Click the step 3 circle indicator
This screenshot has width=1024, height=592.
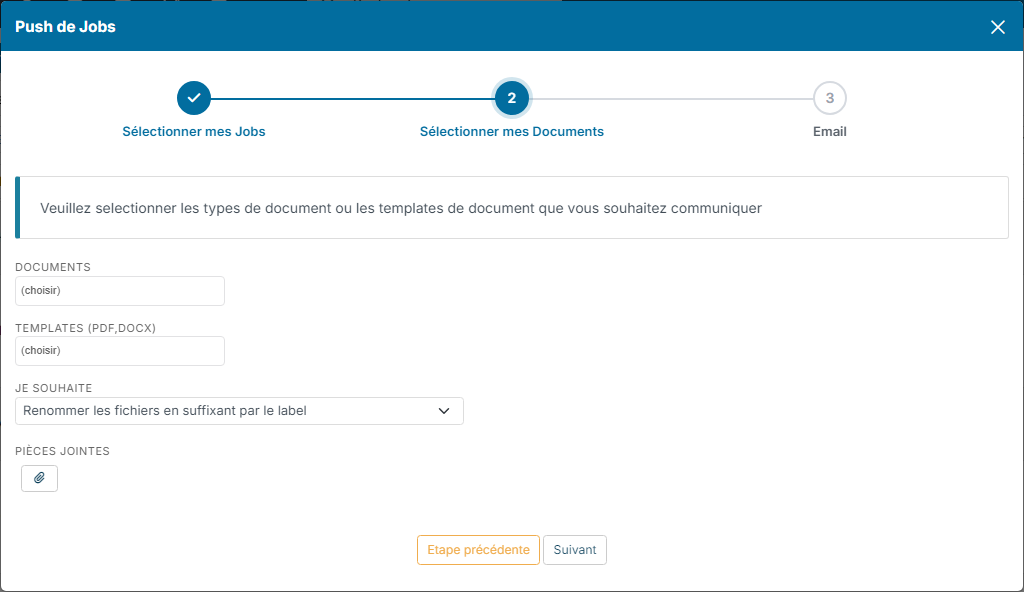click(x=829, y=98)
